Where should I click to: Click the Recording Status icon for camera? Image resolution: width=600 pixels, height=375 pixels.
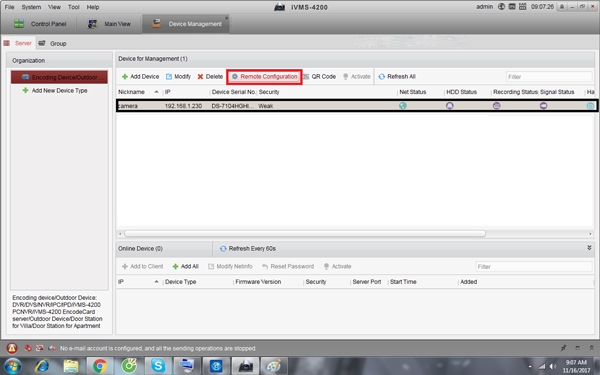(497, 106)
